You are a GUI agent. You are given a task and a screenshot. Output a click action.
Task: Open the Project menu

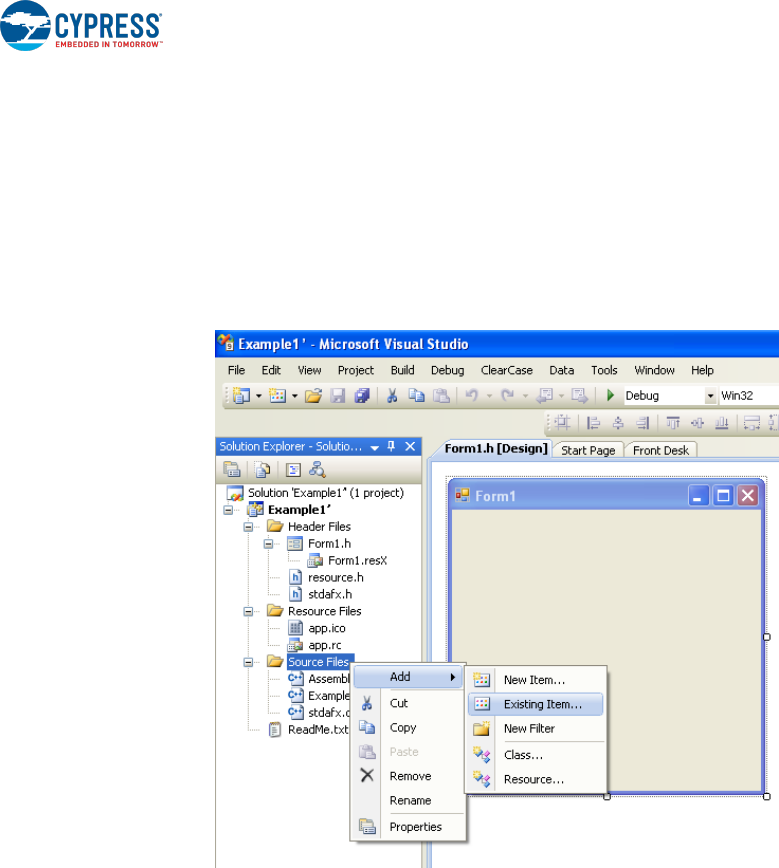356,370
